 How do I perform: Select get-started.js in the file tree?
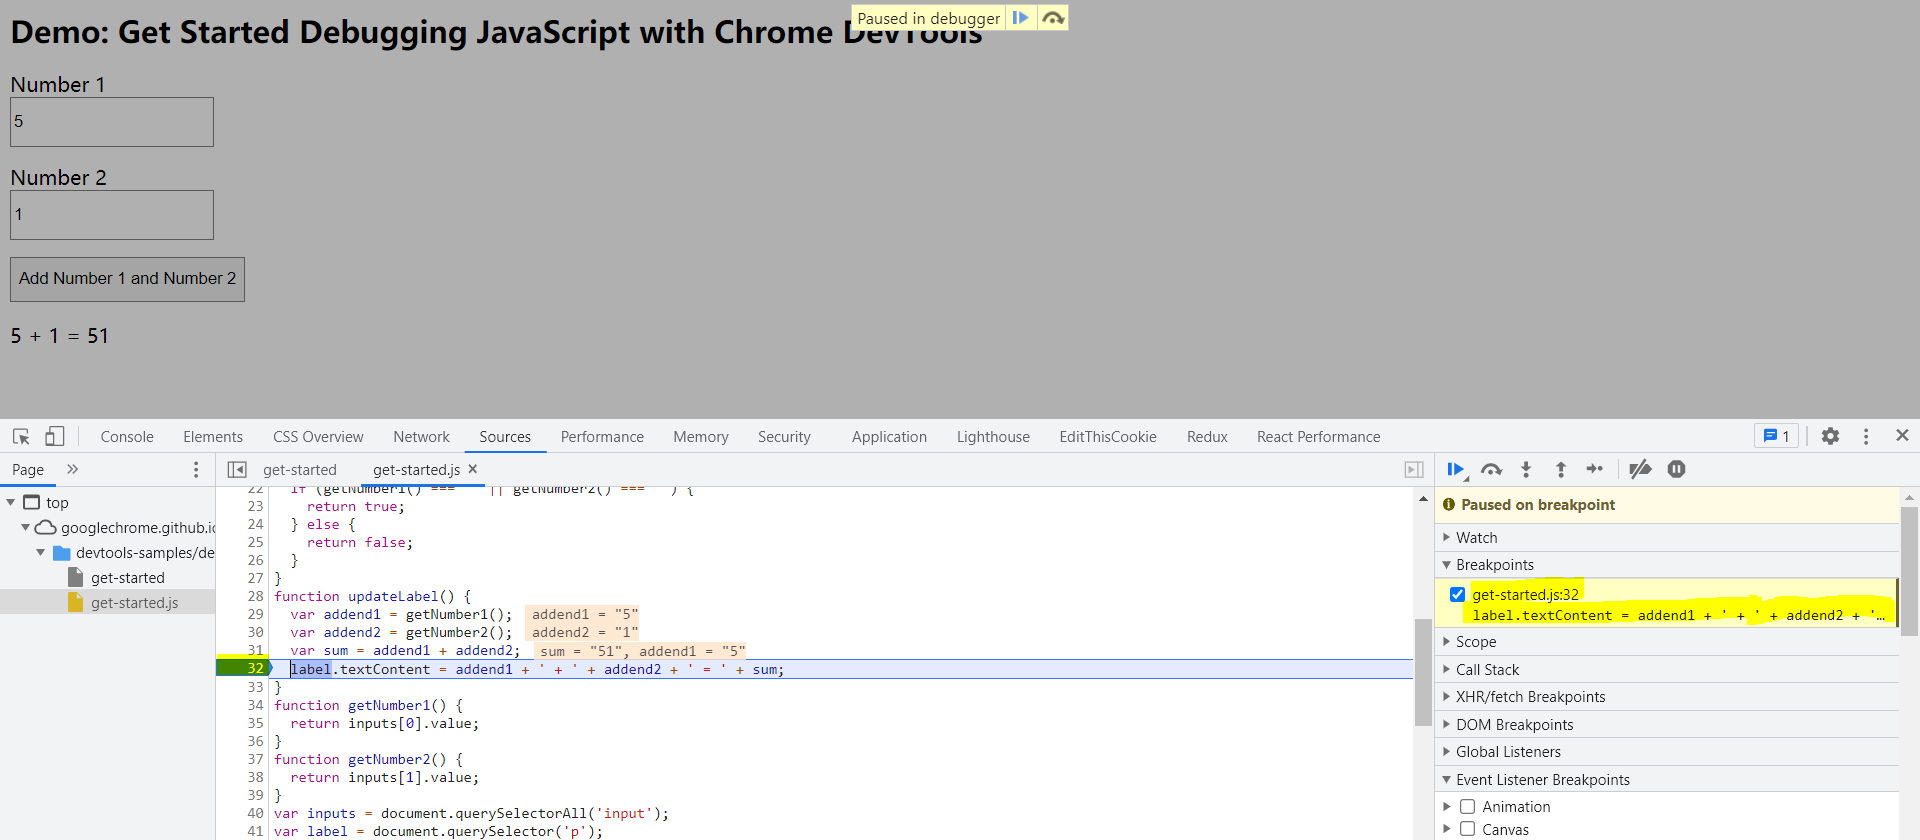click(134, 603)
